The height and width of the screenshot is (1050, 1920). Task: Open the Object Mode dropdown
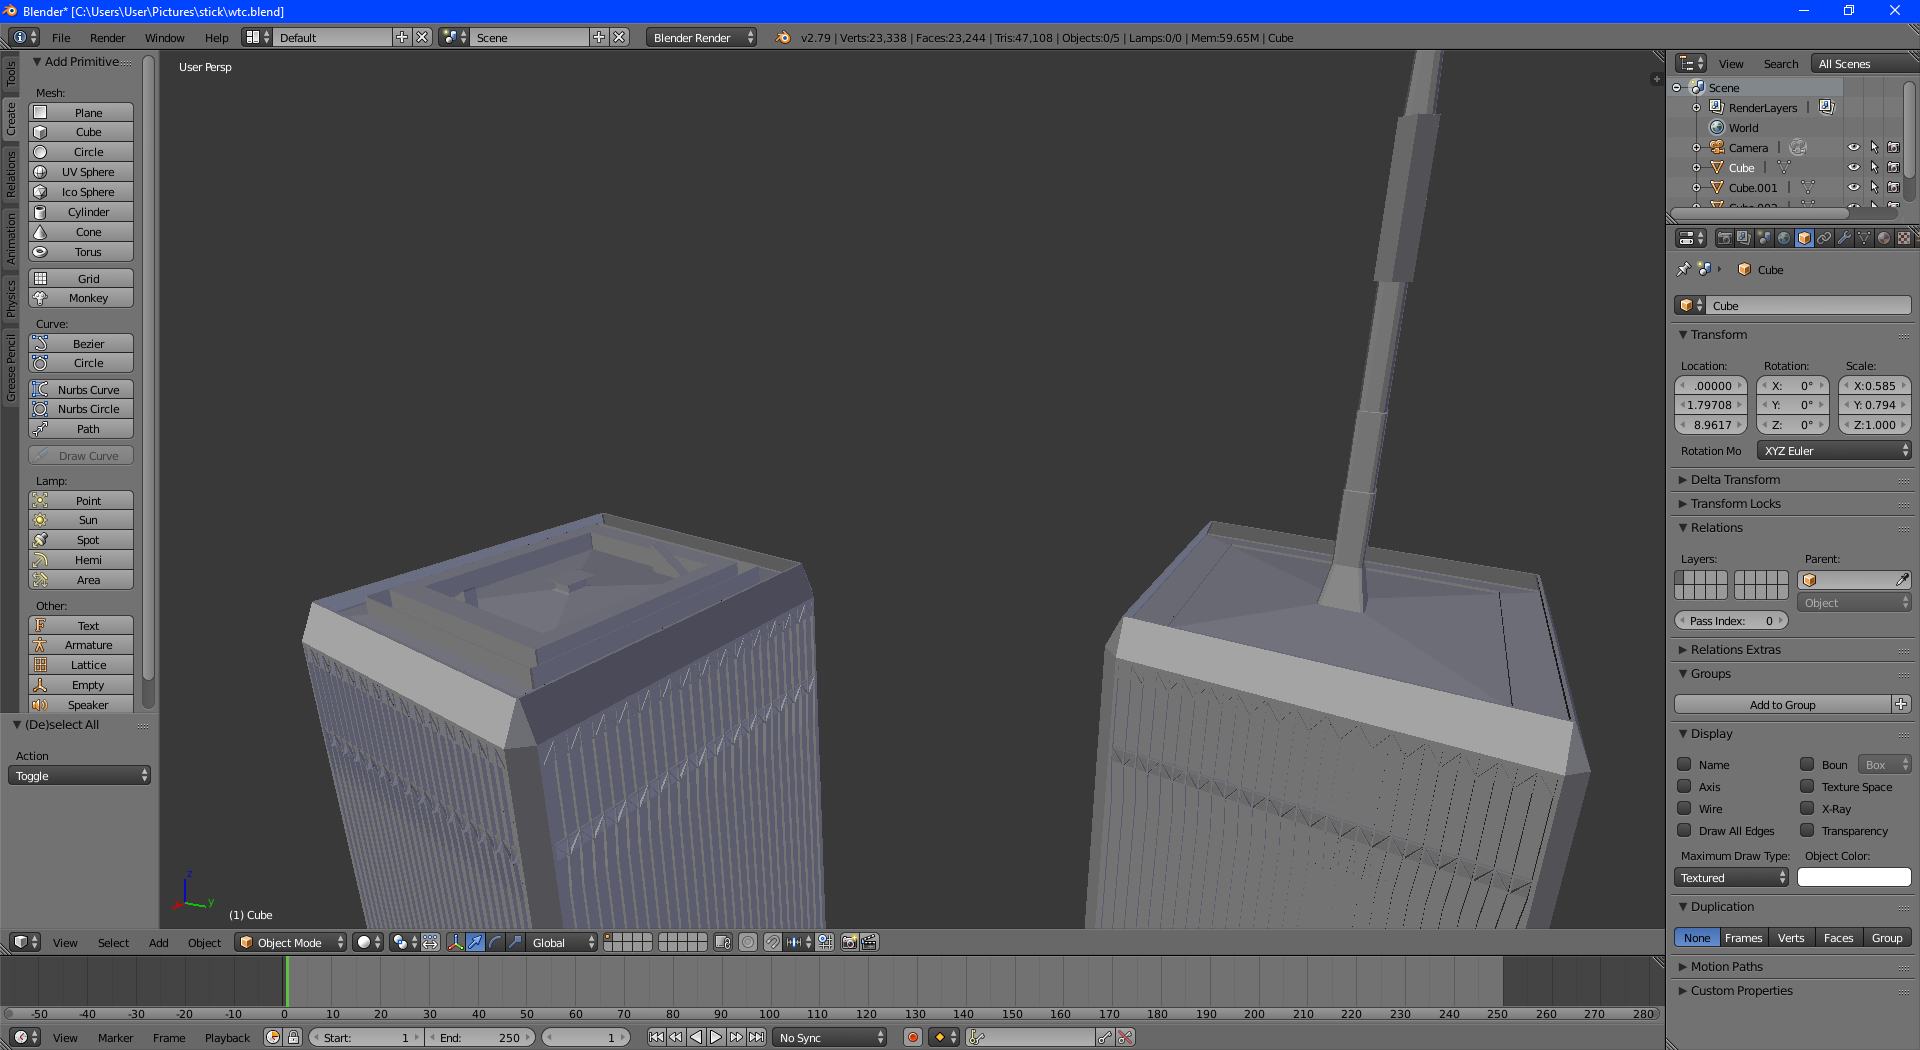pos(291,942)
